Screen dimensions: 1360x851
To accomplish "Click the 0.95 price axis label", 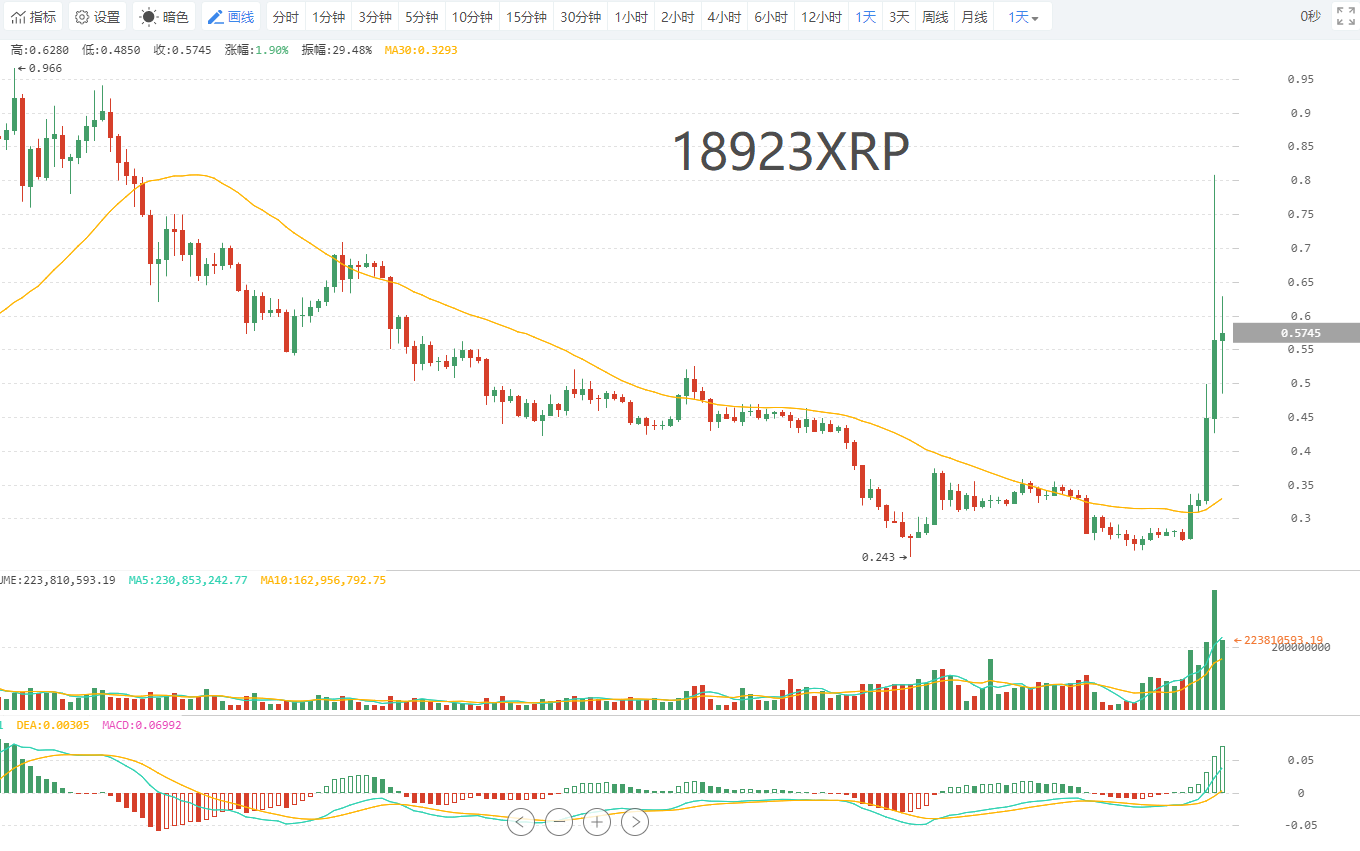I will [1300, 79].
